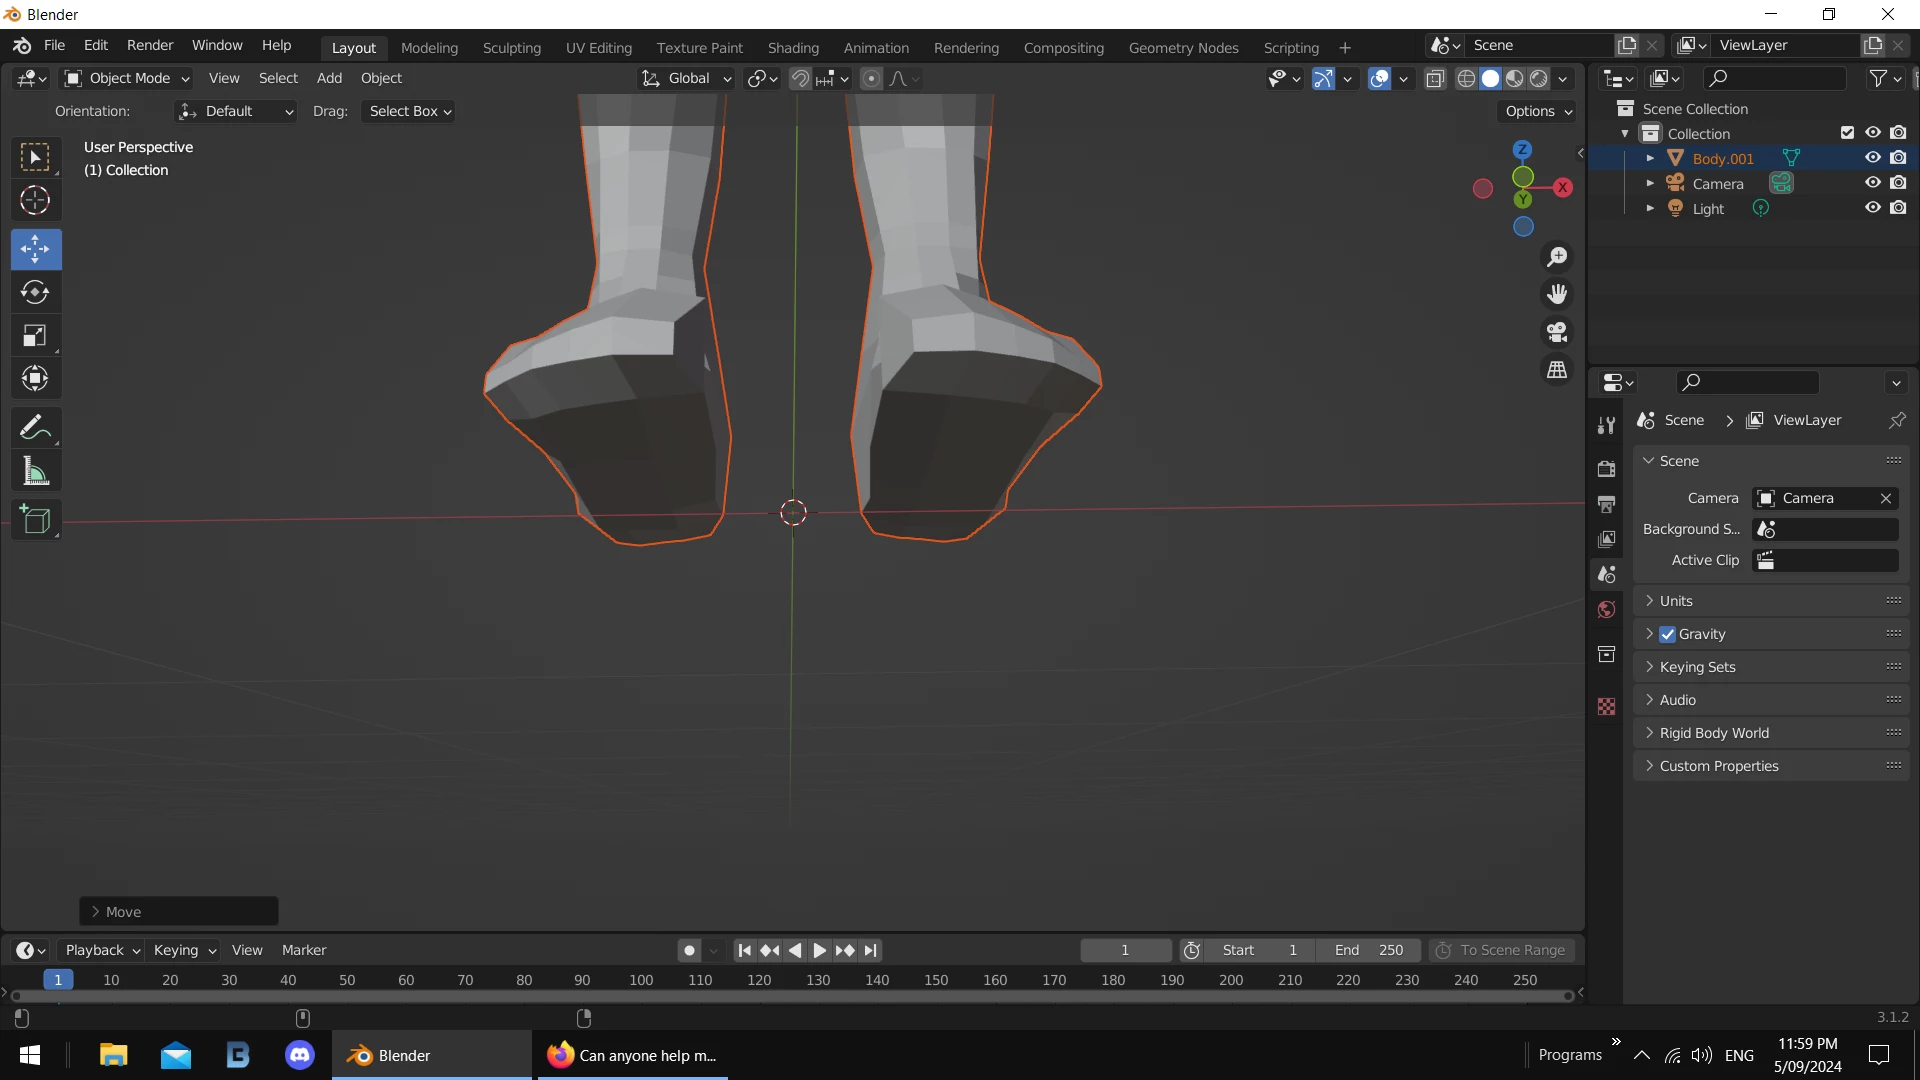Open the Render menu
The image size is (1920, 1080).
[x=150, y=45]
